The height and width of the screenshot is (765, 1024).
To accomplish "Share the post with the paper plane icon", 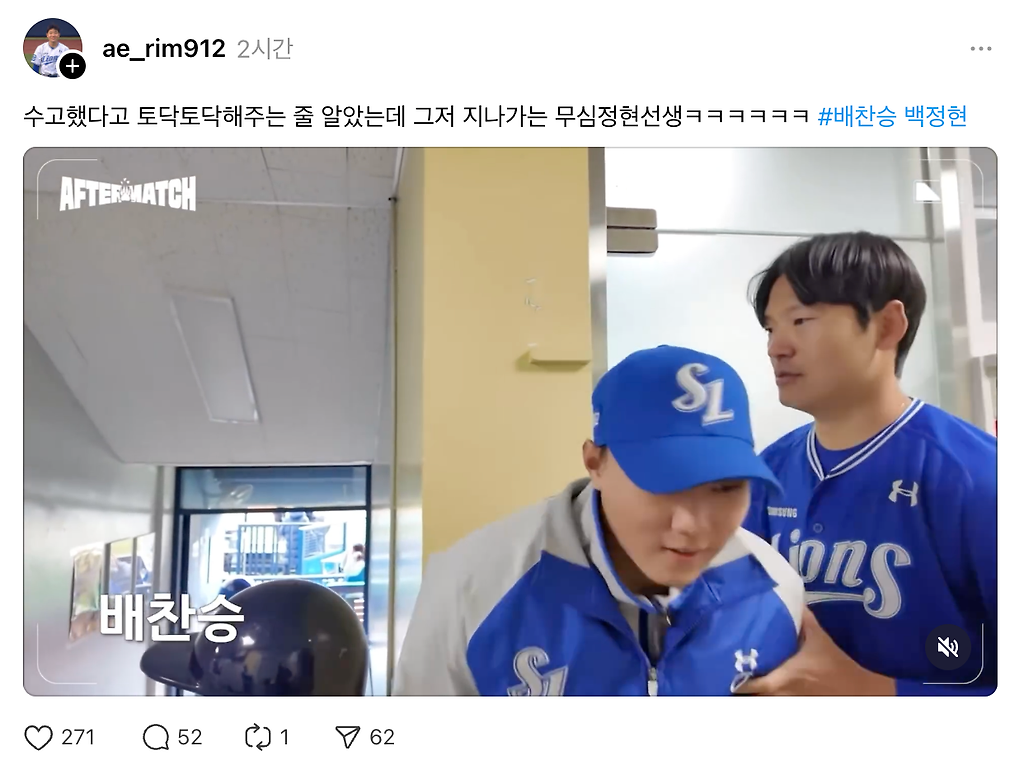I will (347, 738).
